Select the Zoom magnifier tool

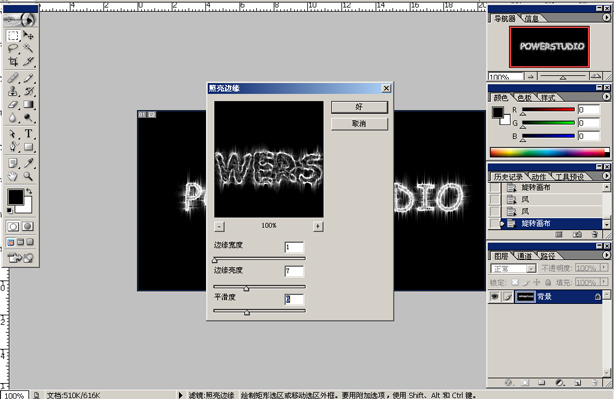point(28,176)
